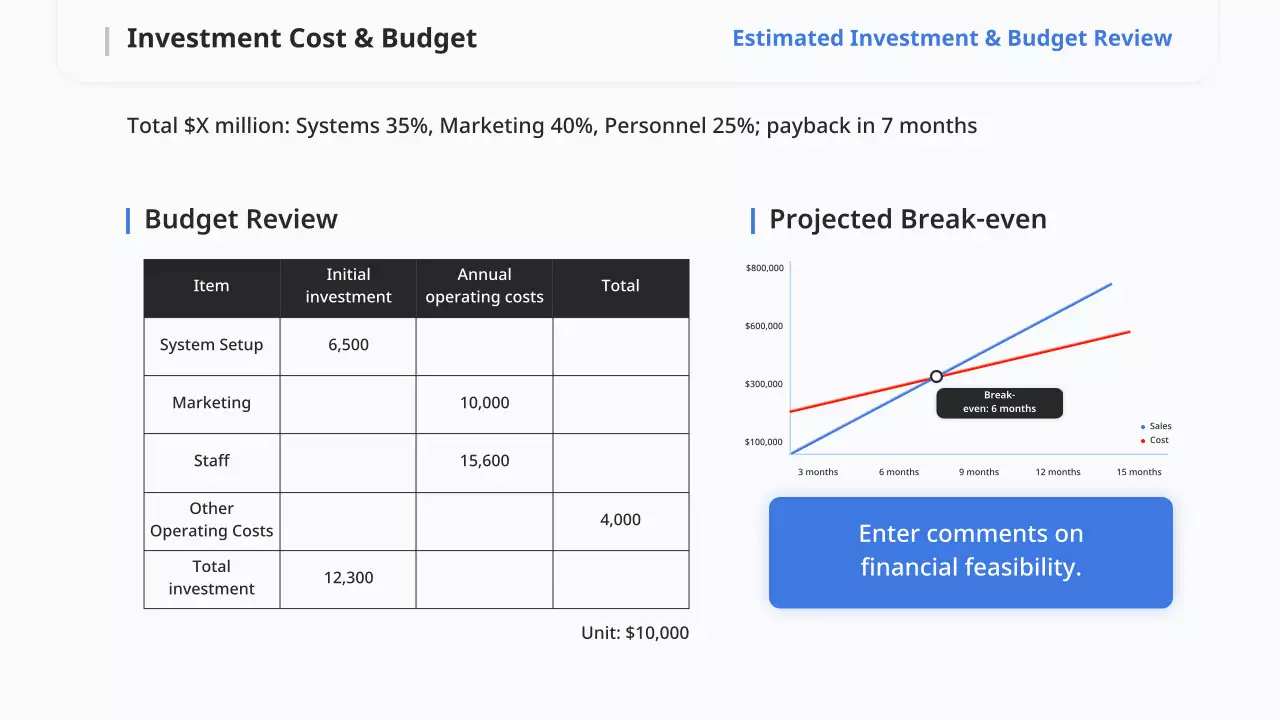Click the 'Total' column header
Screen dimensions: 1280x720
tap(620, 286)
